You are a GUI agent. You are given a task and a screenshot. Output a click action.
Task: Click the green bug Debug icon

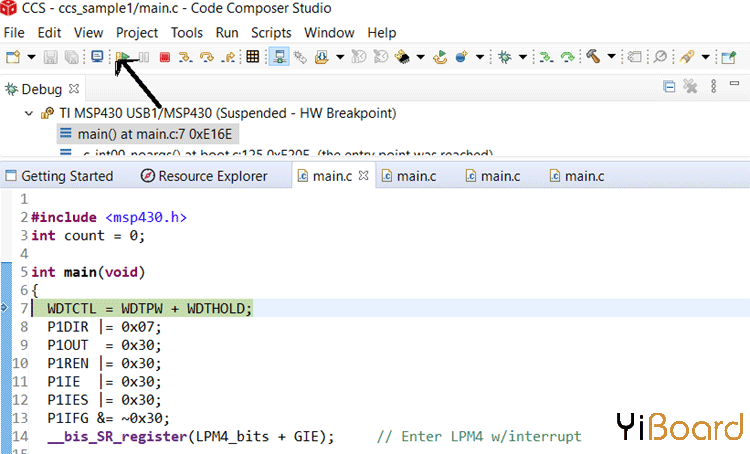(x=504, y=57)
